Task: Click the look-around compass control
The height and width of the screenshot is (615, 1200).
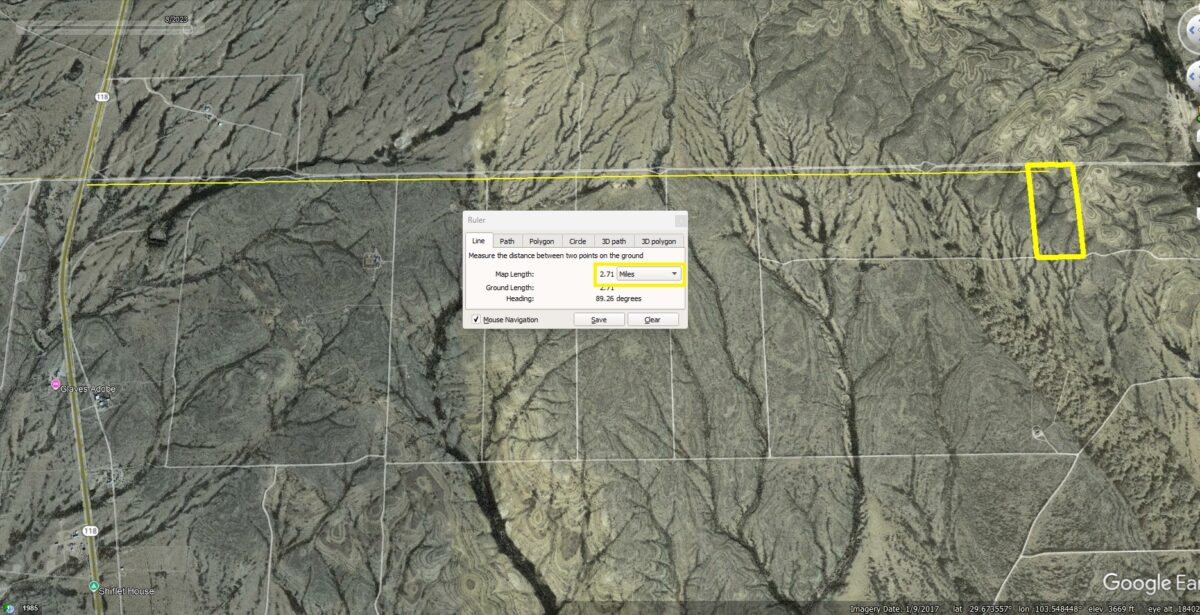Action: [1190, 30]
